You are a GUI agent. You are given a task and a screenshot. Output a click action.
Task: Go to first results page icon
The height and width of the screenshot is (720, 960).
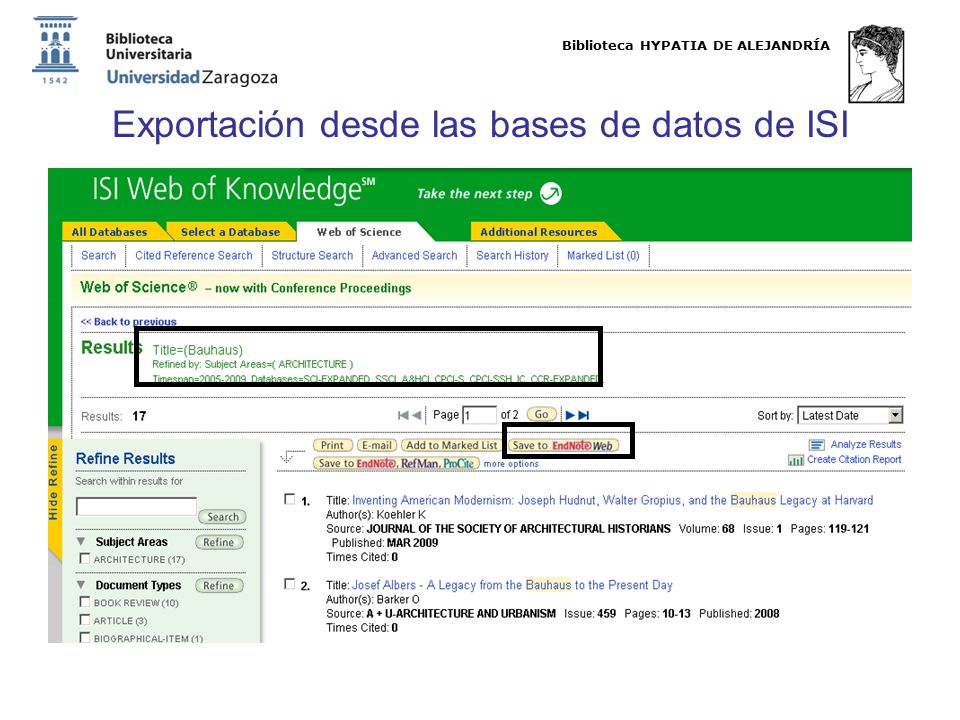403,415
